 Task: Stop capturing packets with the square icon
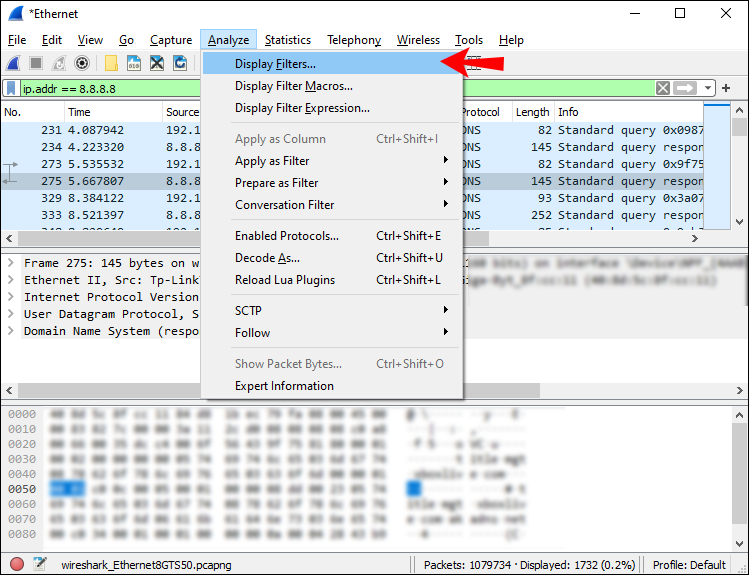pyautogui.click(x=36, y=63)
